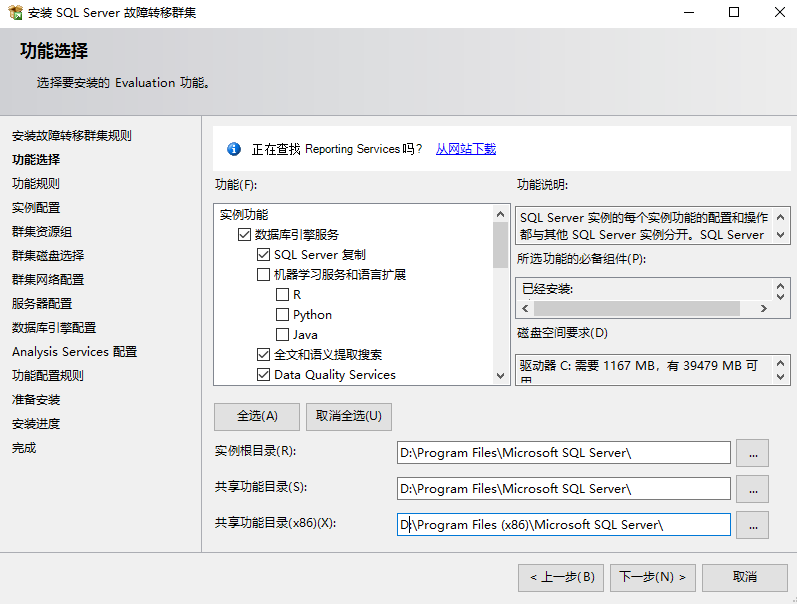
Task: Enable the Python checkbox
Action: pyautogui.click(x=282, y=315)
